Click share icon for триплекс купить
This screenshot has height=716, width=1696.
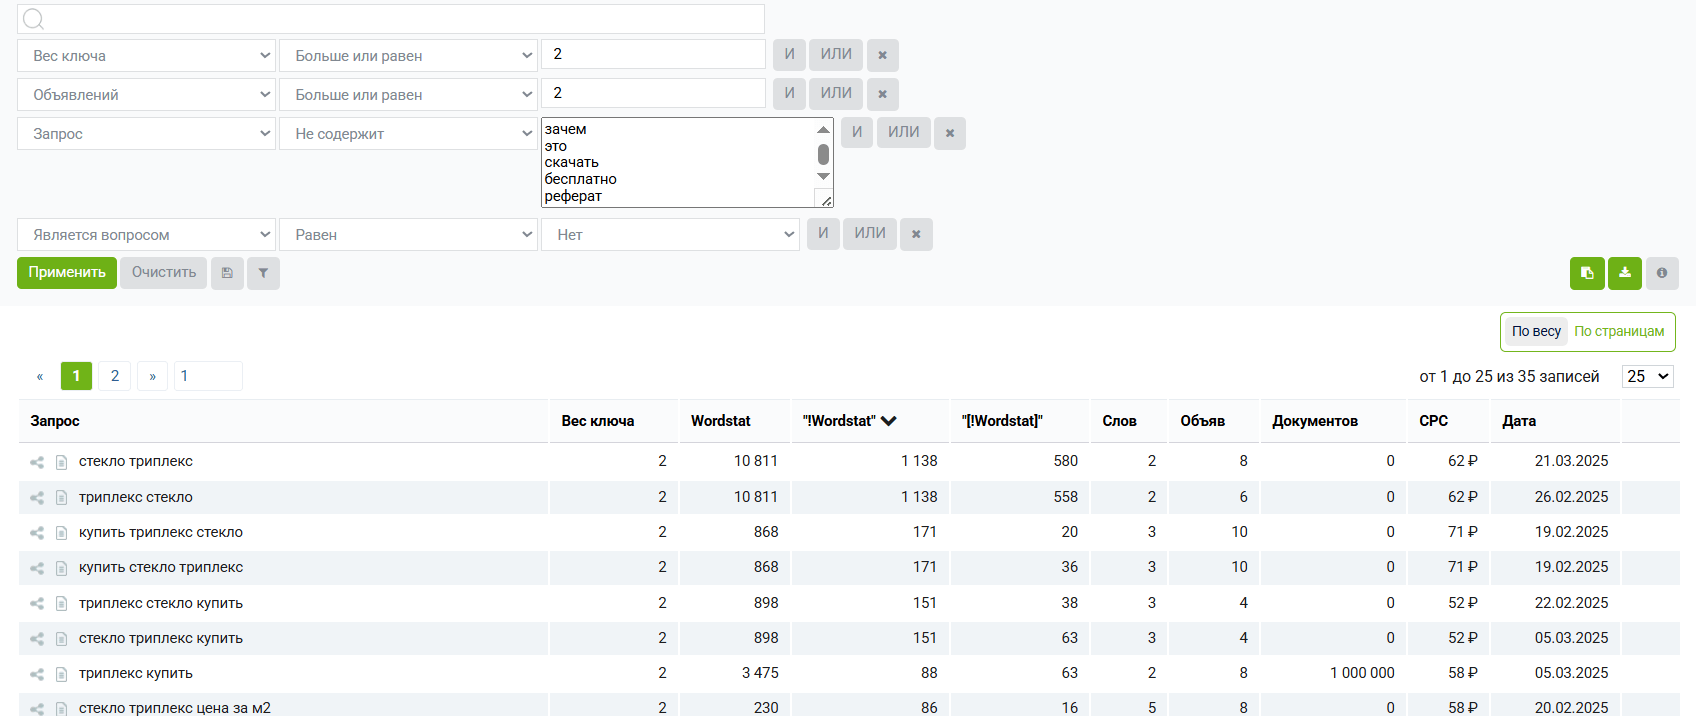click(37, 674)
